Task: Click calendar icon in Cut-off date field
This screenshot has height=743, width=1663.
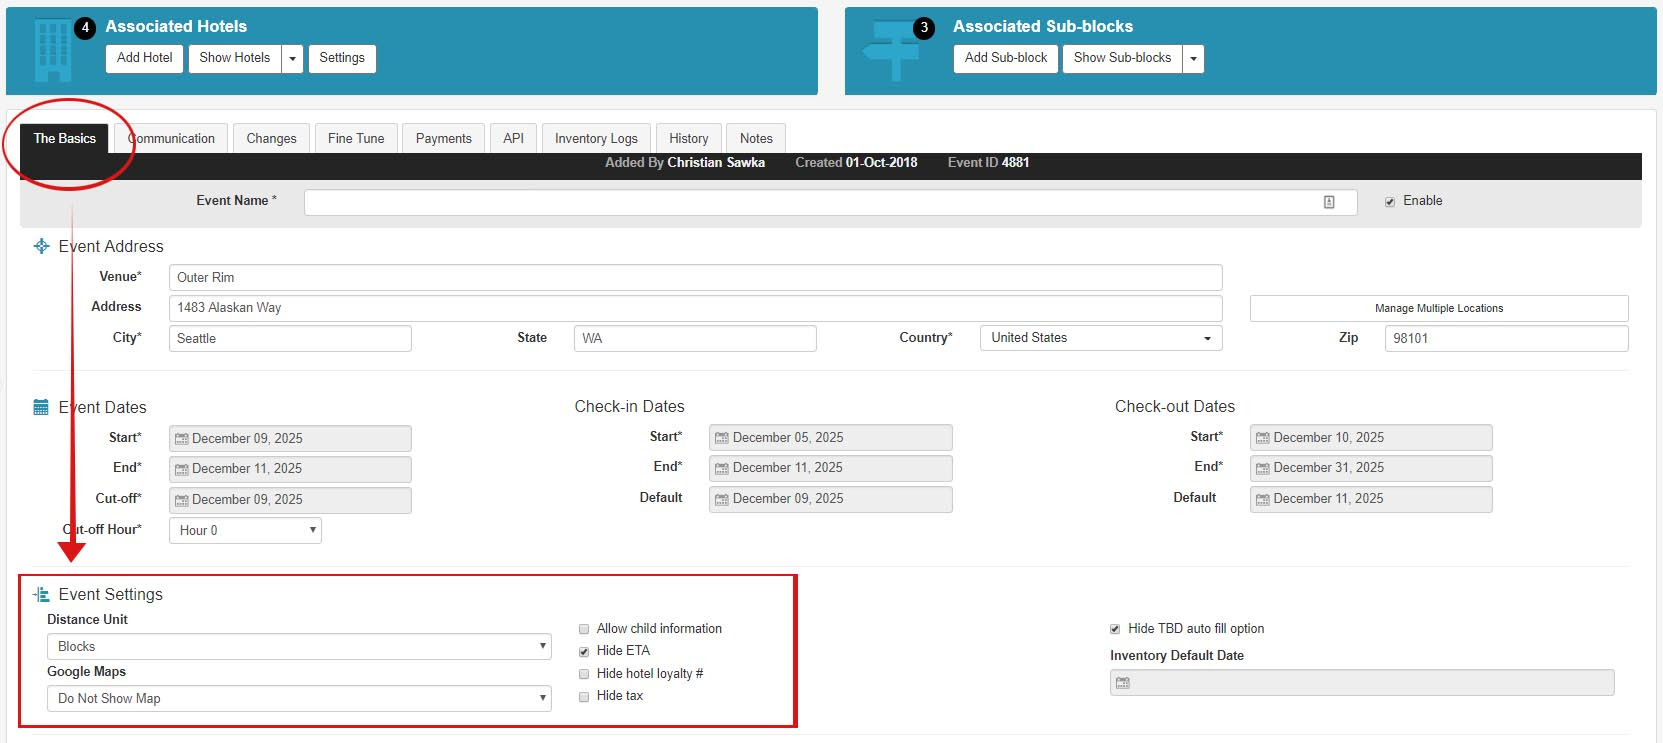Action: (x=182, y=500)
